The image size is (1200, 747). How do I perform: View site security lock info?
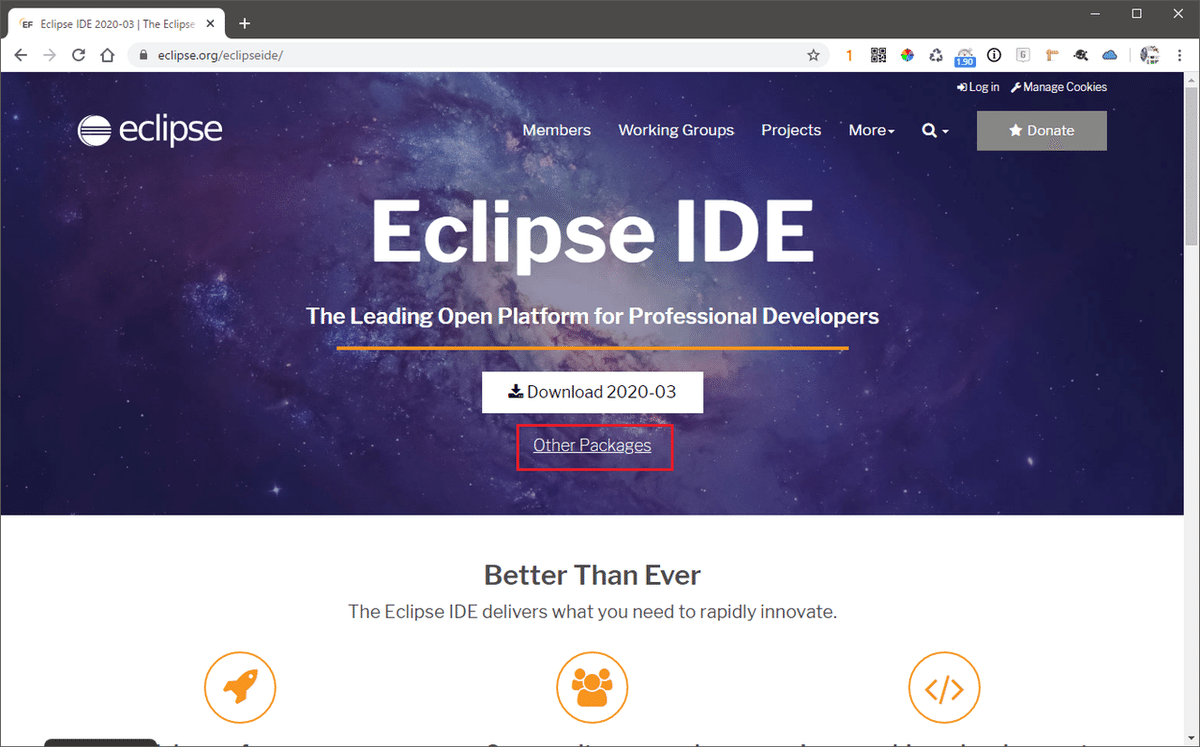tap(144, 55)
